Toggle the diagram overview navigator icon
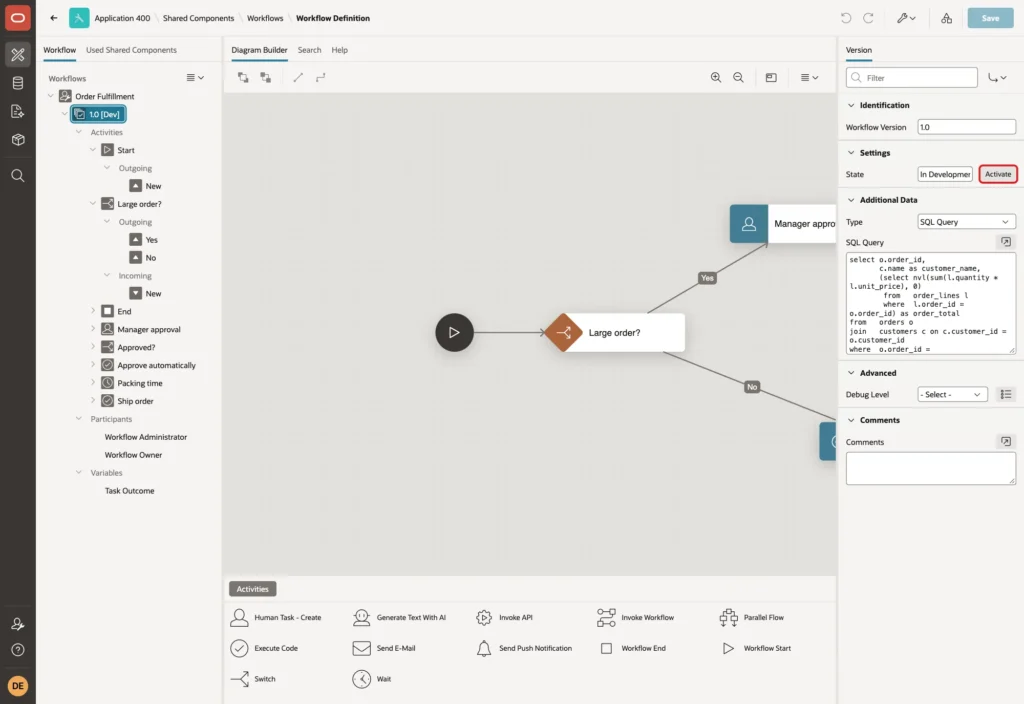Image resolution: width=1024 pixels, height=704 pixels. (x=771, y=77)
